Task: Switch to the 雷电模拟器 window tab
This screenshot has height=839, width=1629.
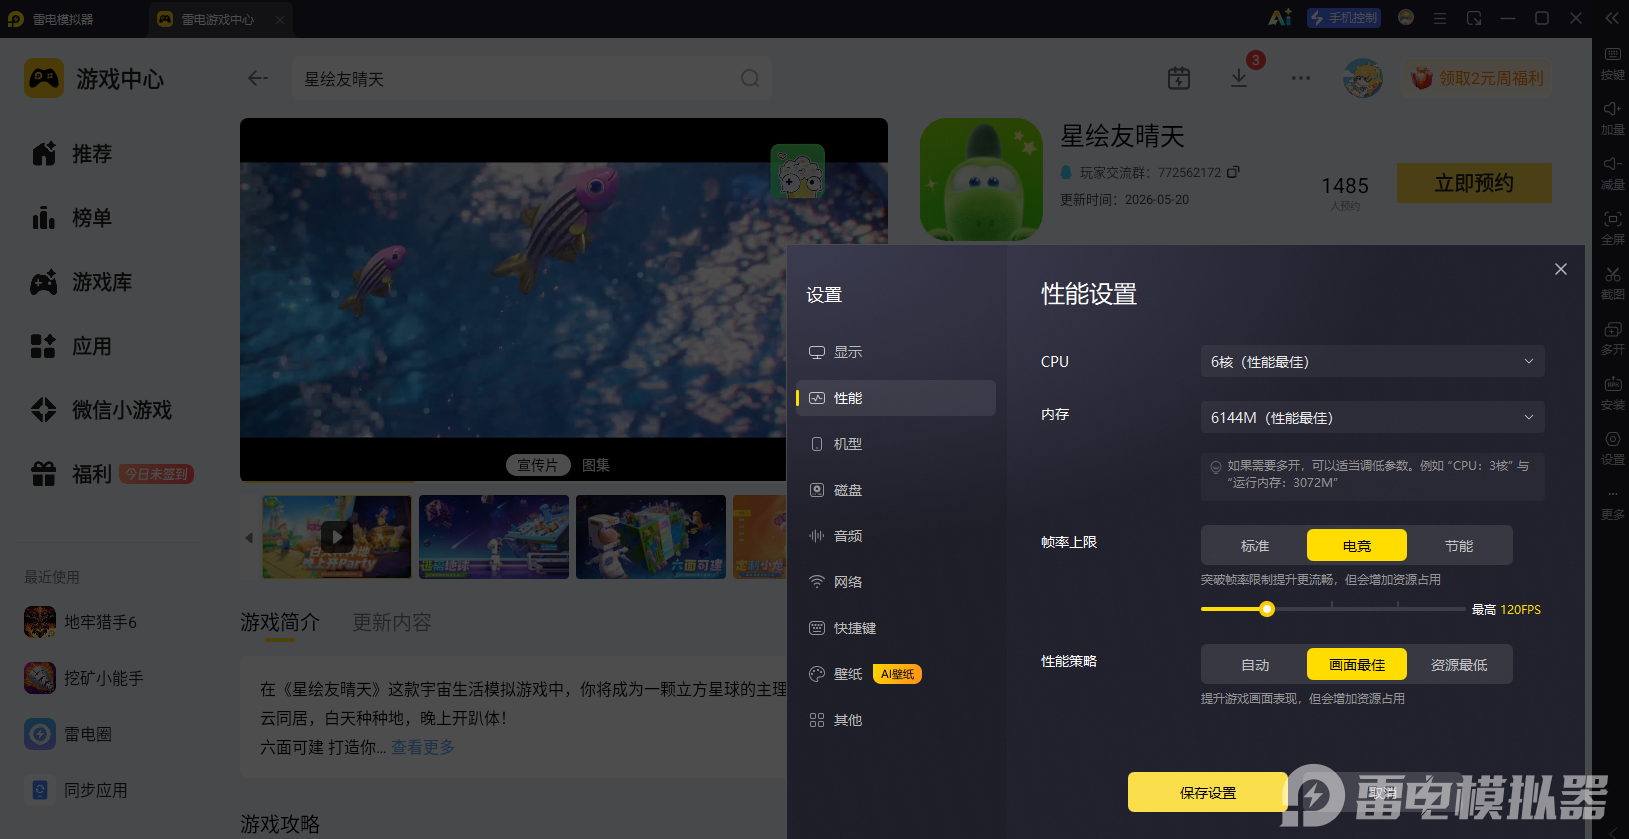Action: pyautogui.click(x=50, y=19)
